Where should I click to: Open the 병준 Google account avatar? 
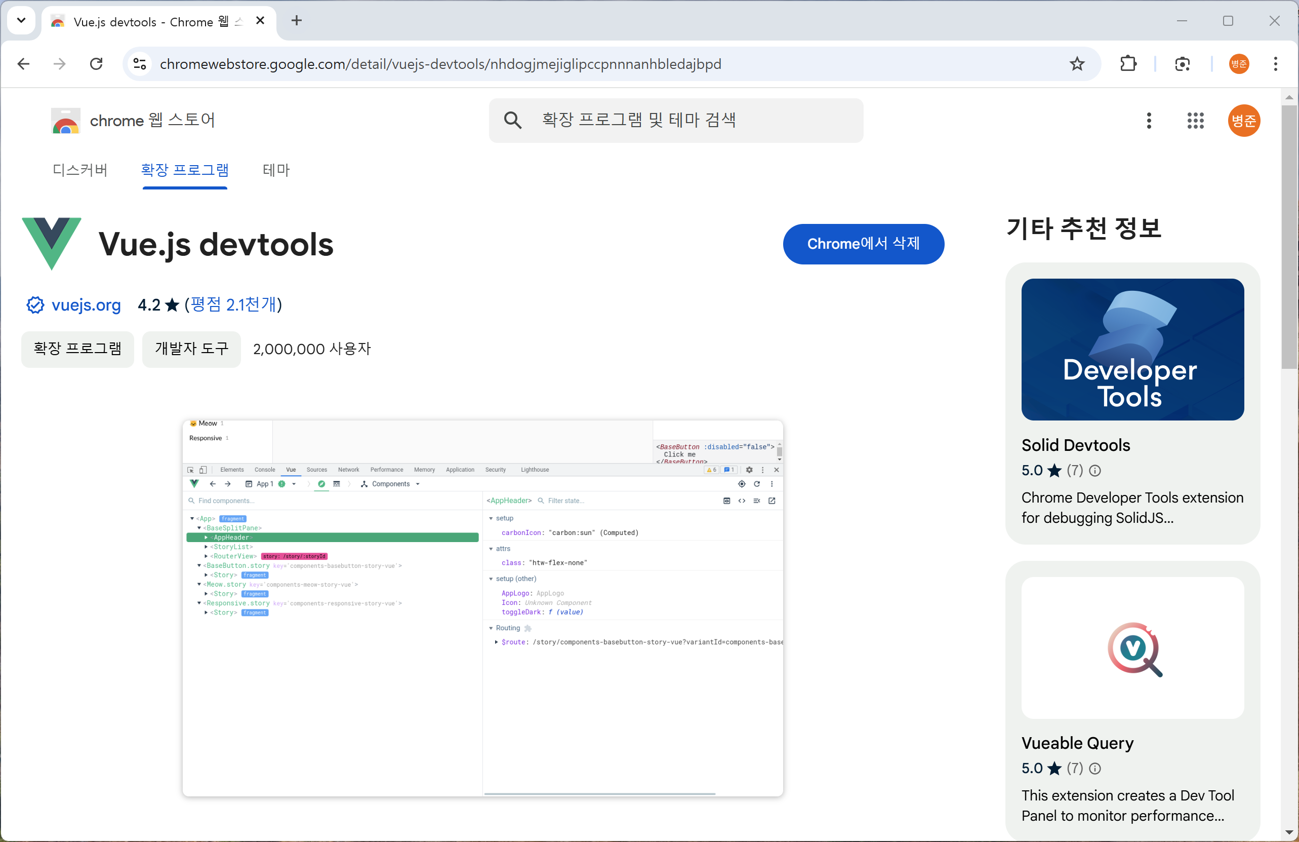1244,121
